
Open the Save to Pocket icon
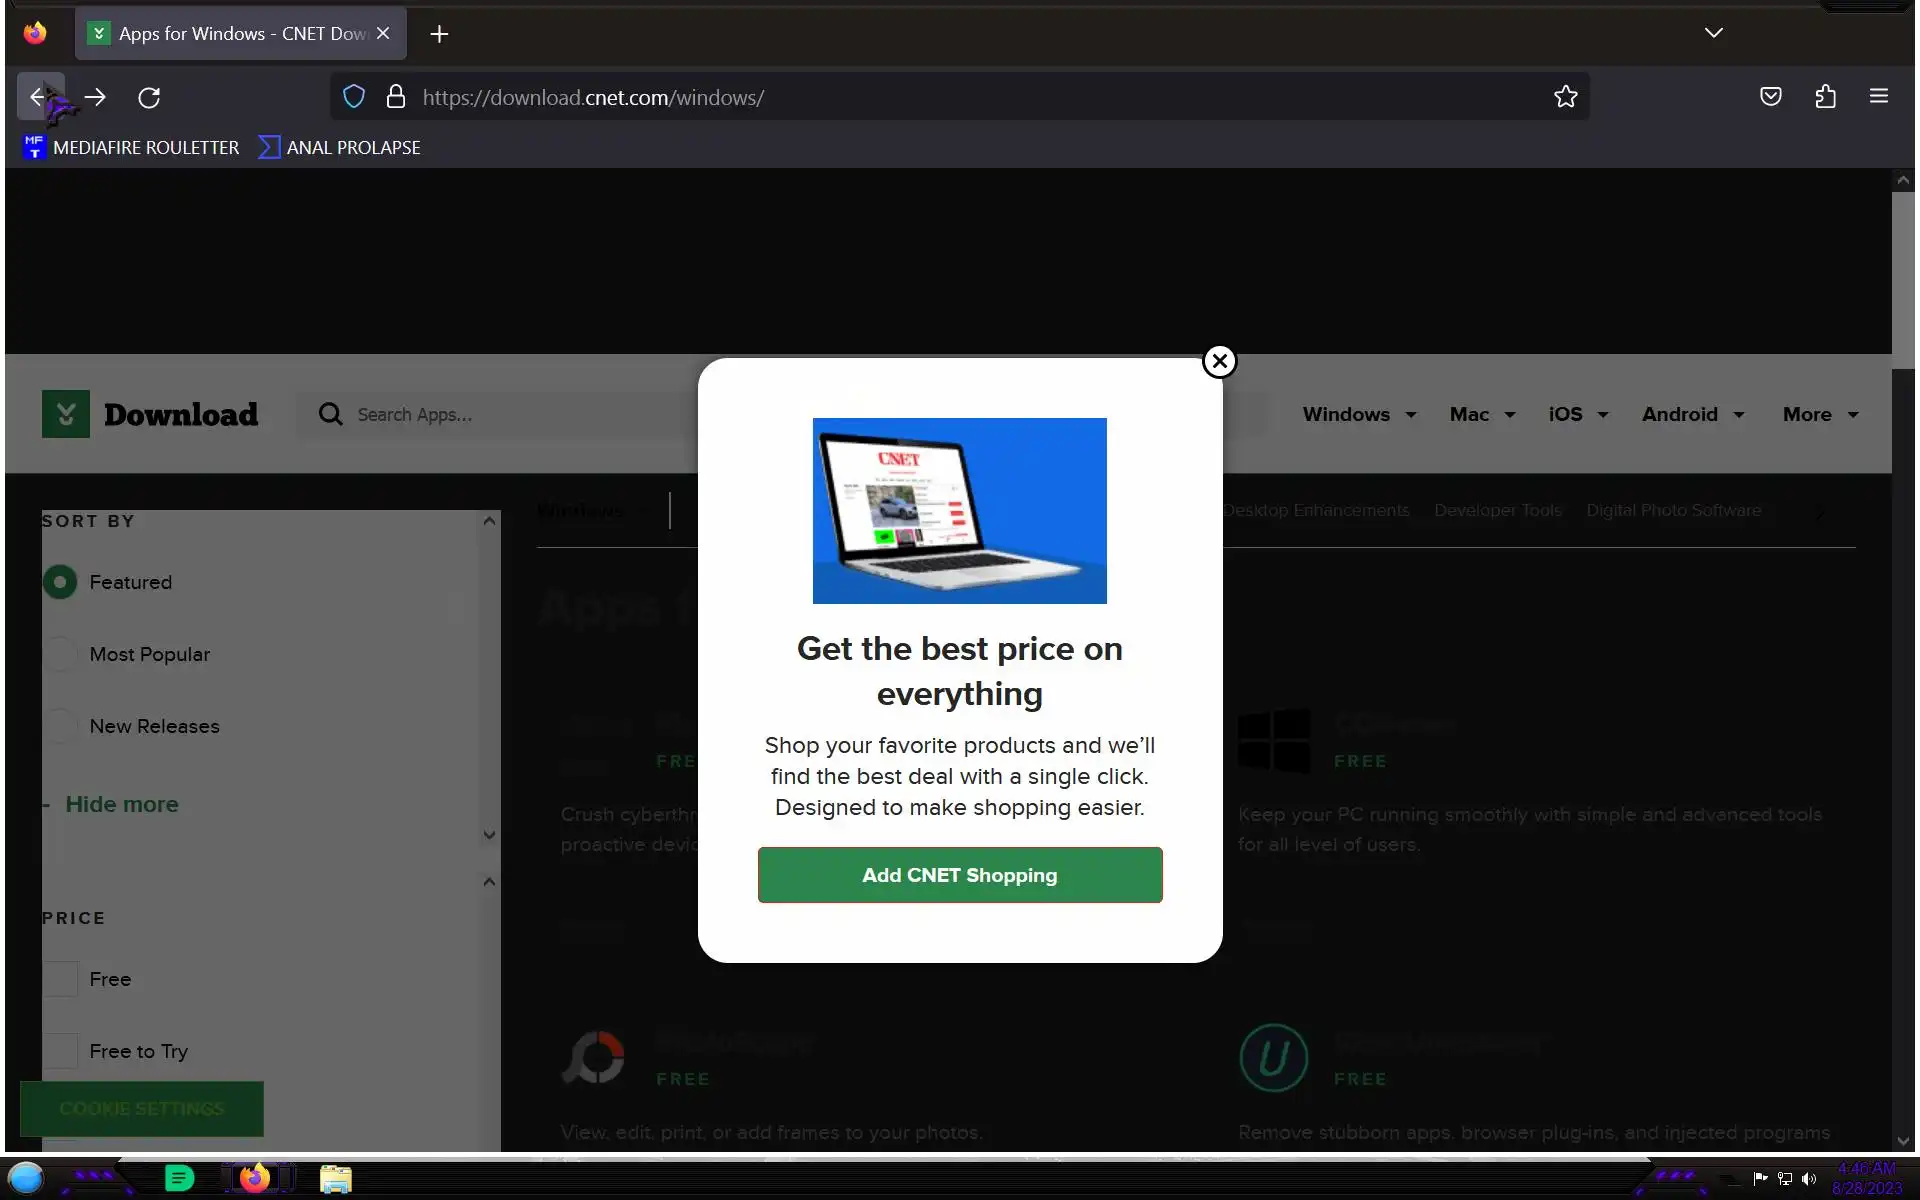tap(1770, 97)
